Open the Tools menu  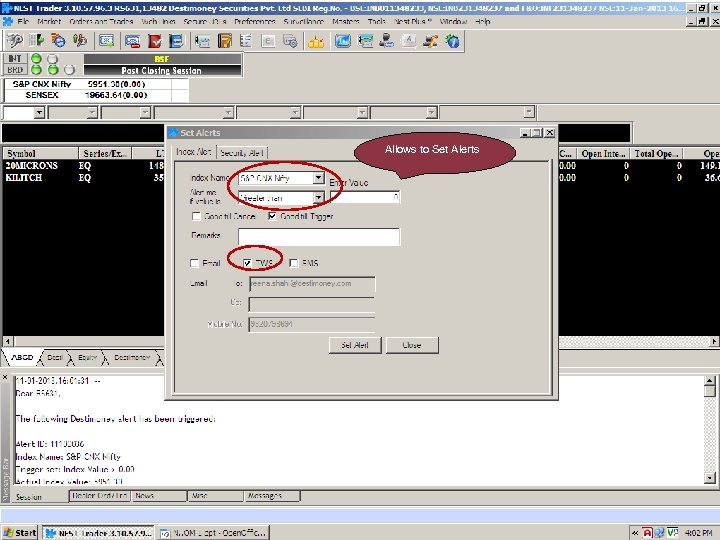coord(377,21)
